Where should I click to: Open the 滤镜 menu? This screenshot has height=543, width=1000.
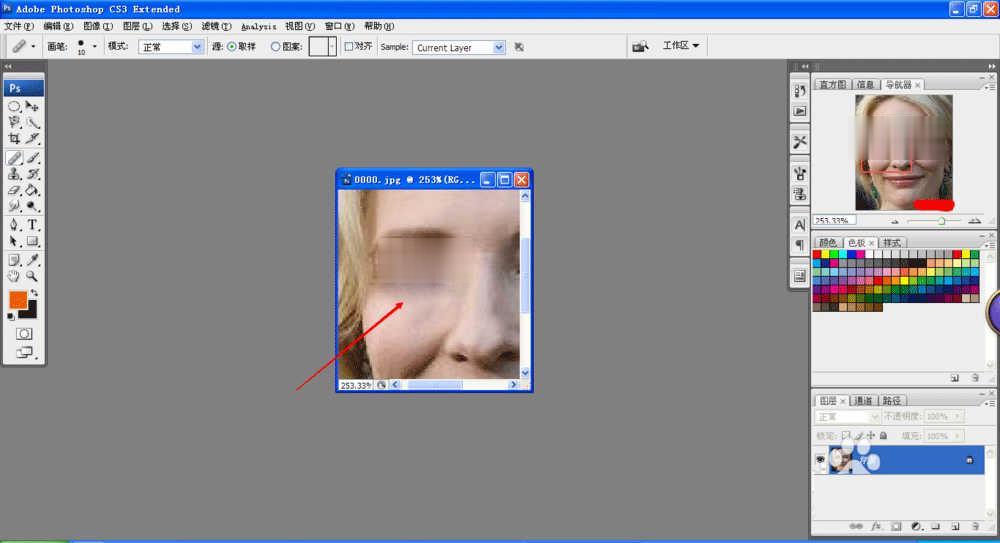pos(216,26)
